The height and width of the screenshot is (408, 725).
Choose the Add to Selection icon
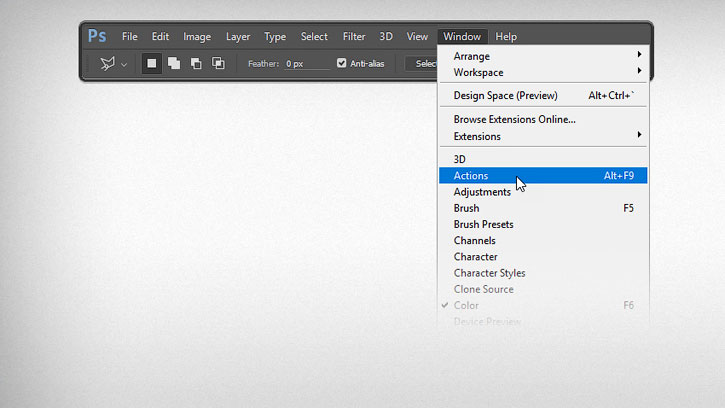click(x=174, y=63)
